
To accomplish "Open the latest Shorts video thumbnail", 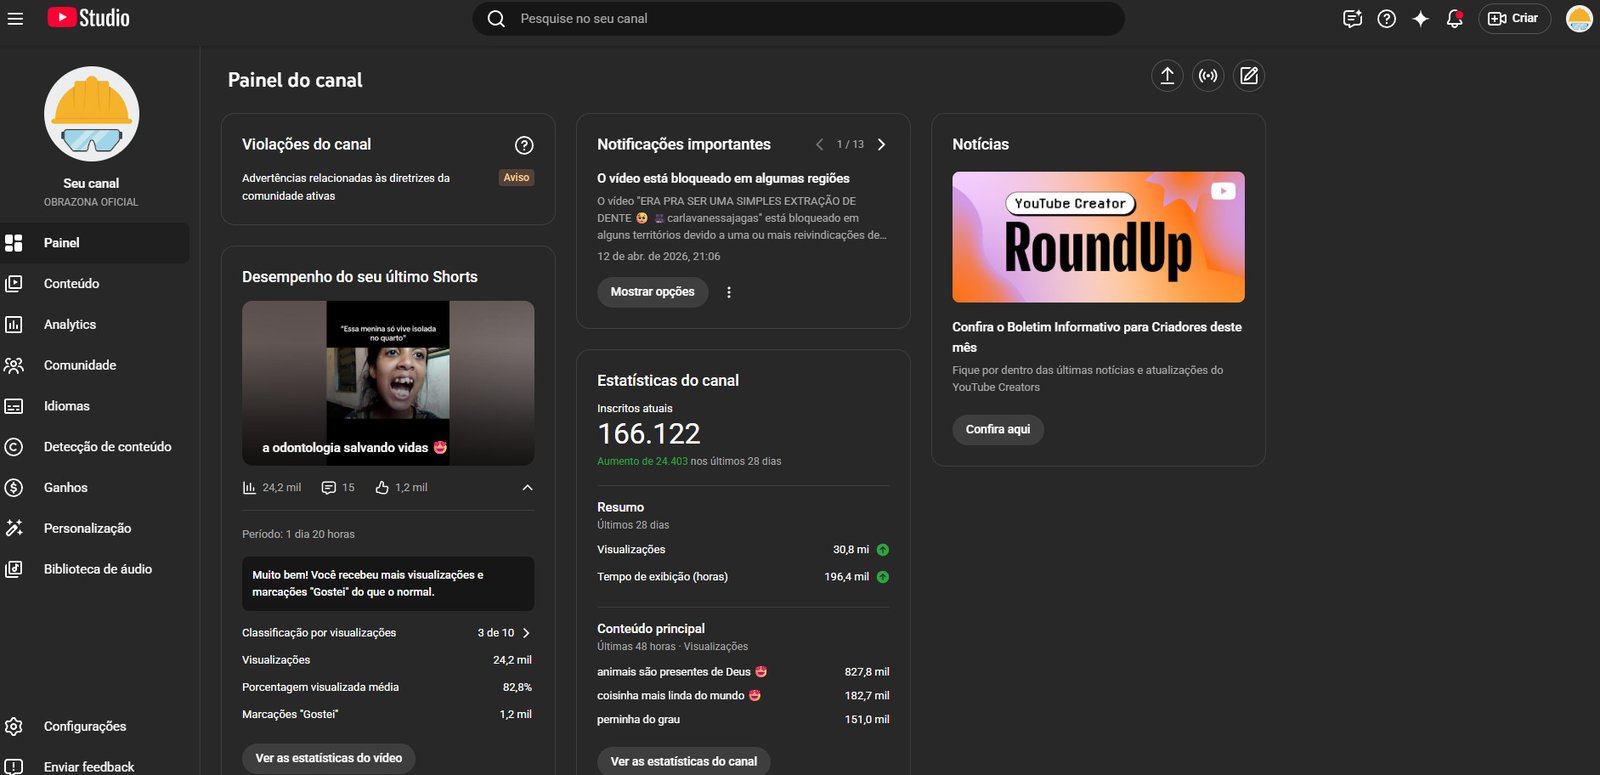I will pos(388,383).
